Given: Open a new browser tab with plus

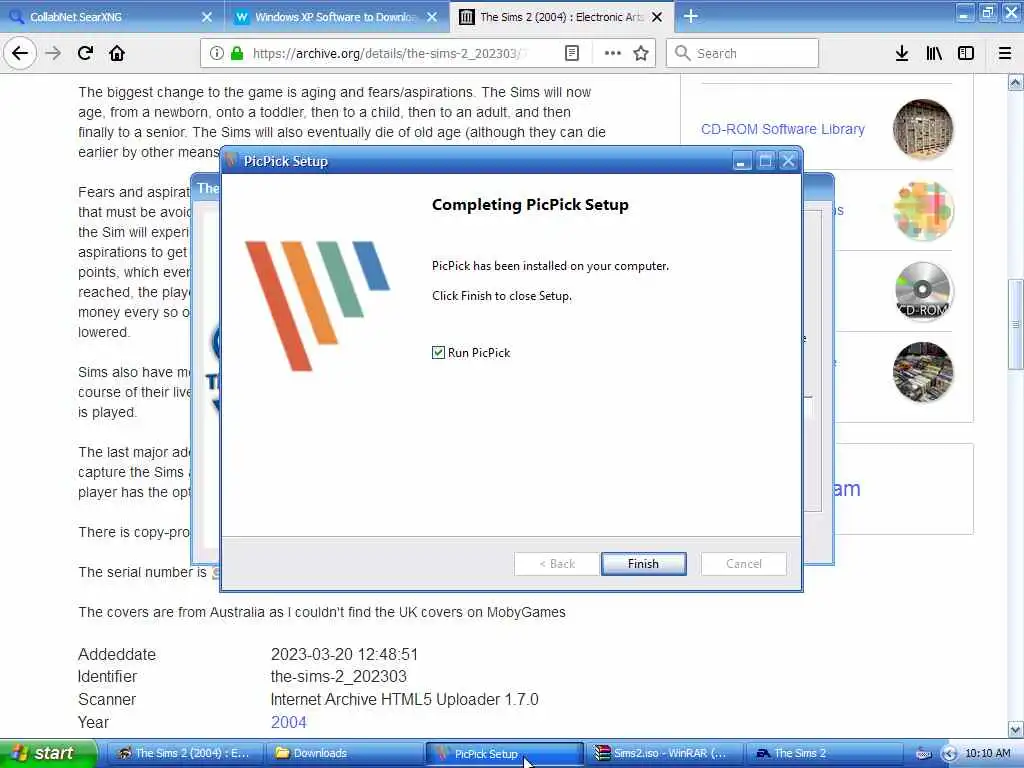Looking at the screenshot, I should point(691,16).
